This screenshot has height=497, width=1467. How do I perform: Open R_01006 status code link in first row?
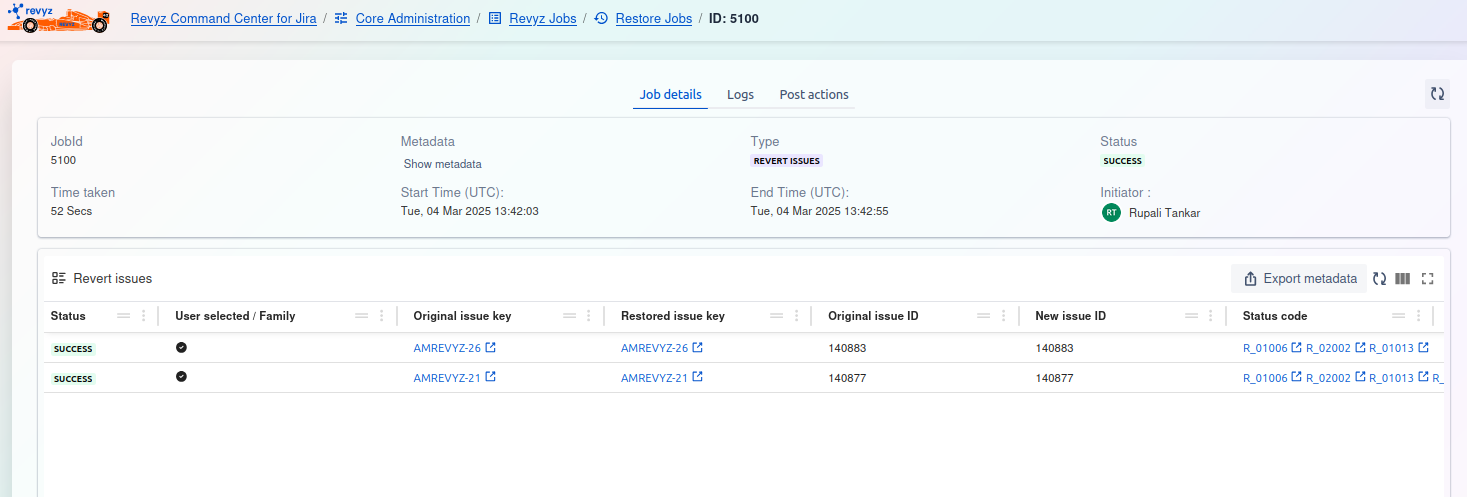pyautogui.click(x=1265, y=349)
